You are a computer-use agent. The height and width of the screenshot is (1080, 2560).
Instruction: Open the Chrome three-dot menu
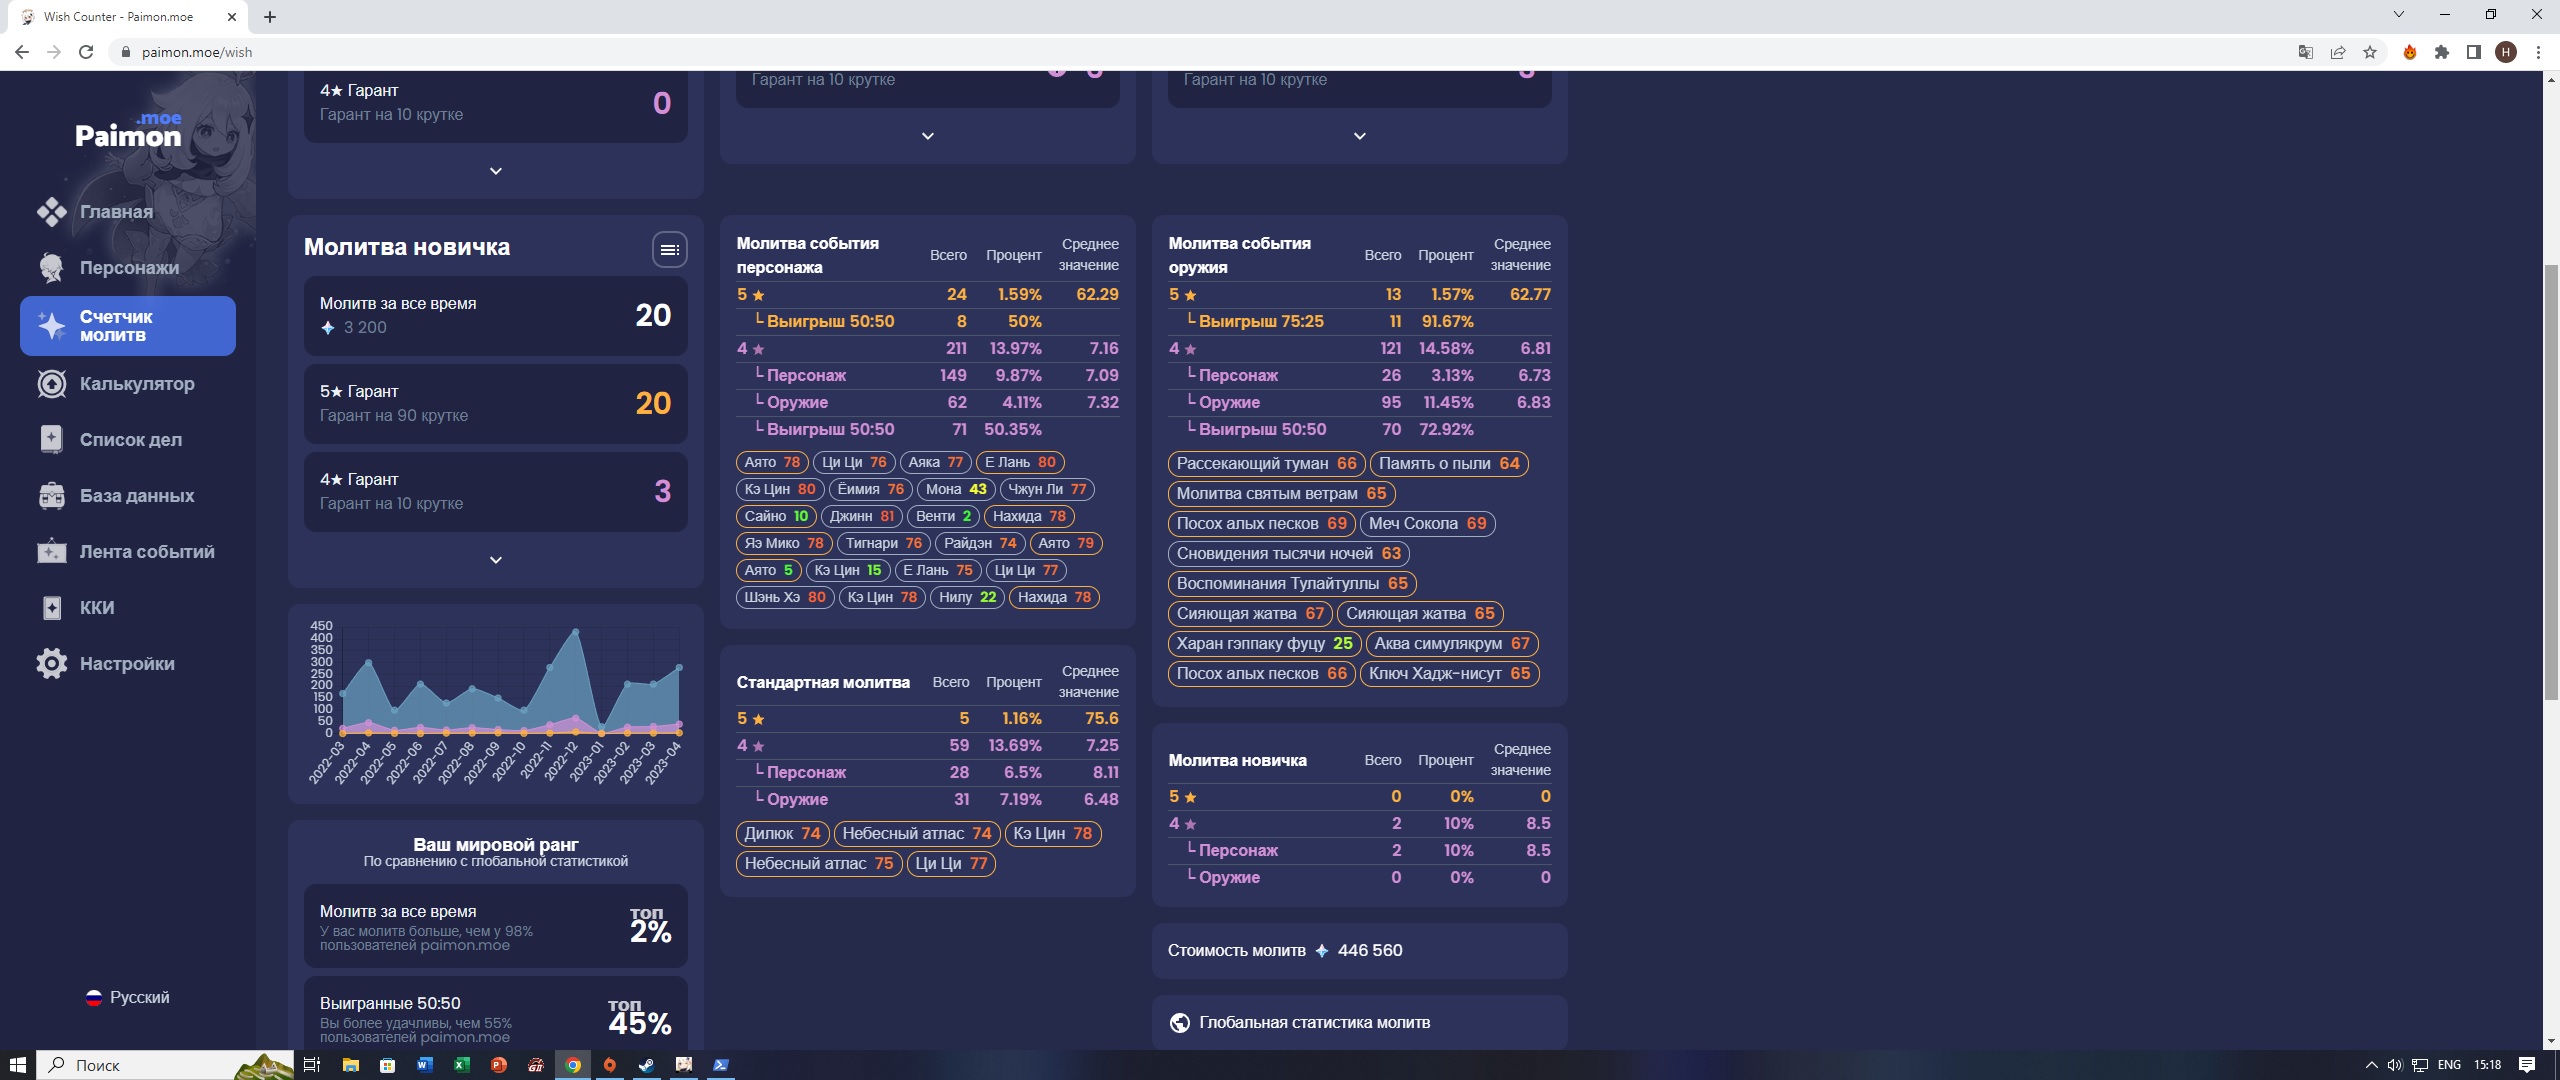pos(2538,52)
